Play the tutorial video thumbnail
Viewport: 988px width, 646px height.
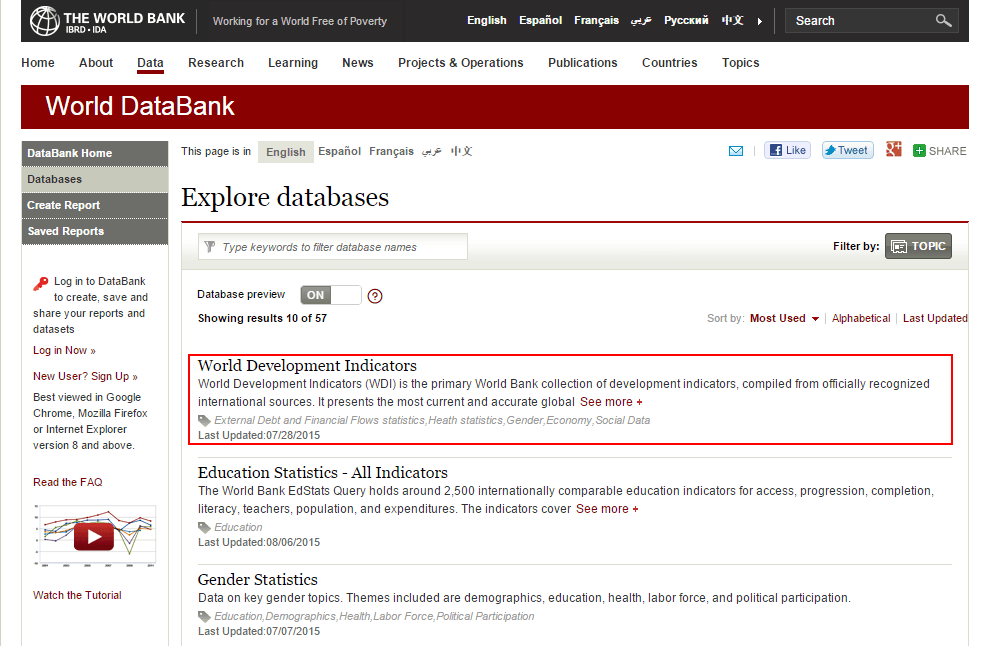[94, 536]
